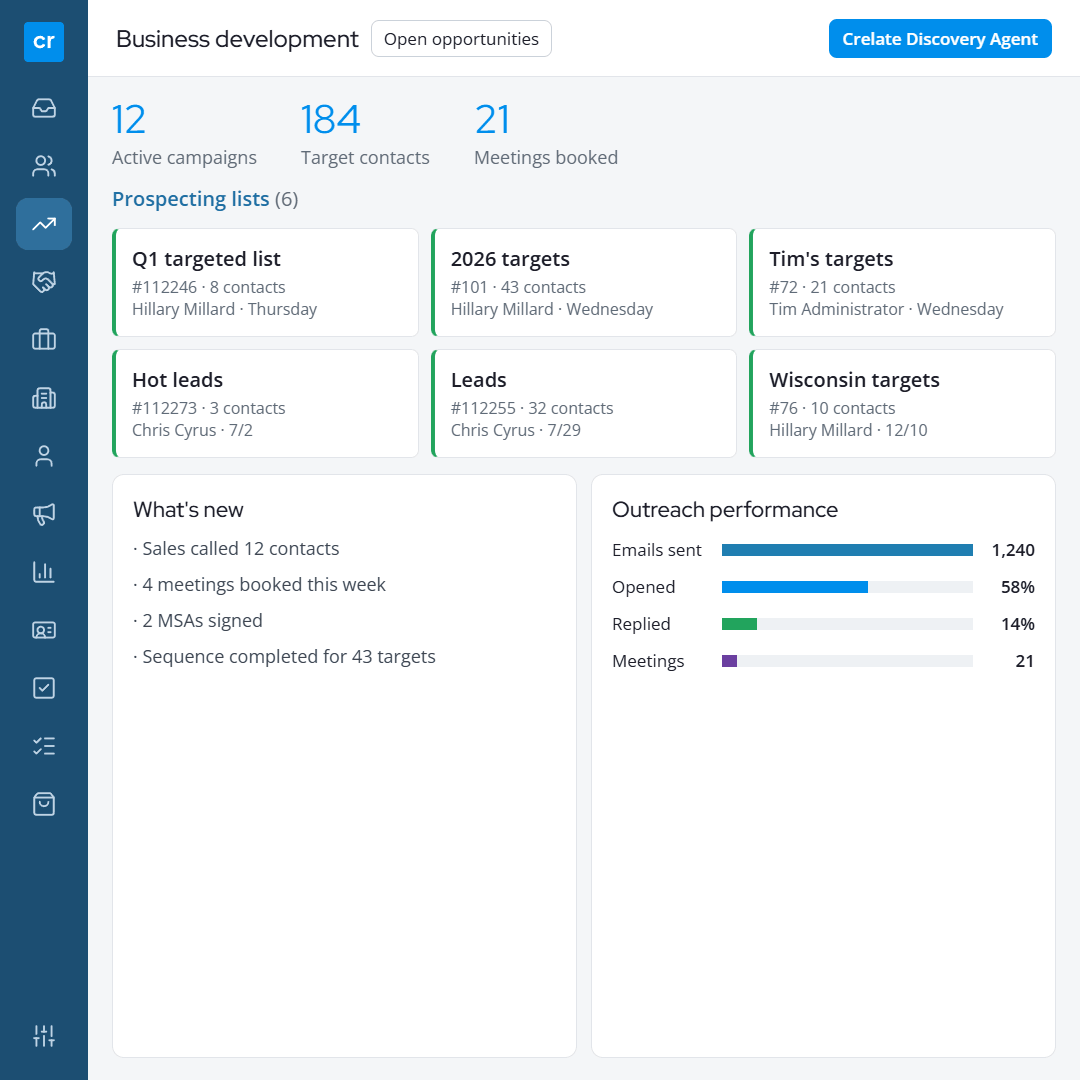Click the Meetings progress bar
This screenshot has width=1080, height=1080.
point(847,661)
